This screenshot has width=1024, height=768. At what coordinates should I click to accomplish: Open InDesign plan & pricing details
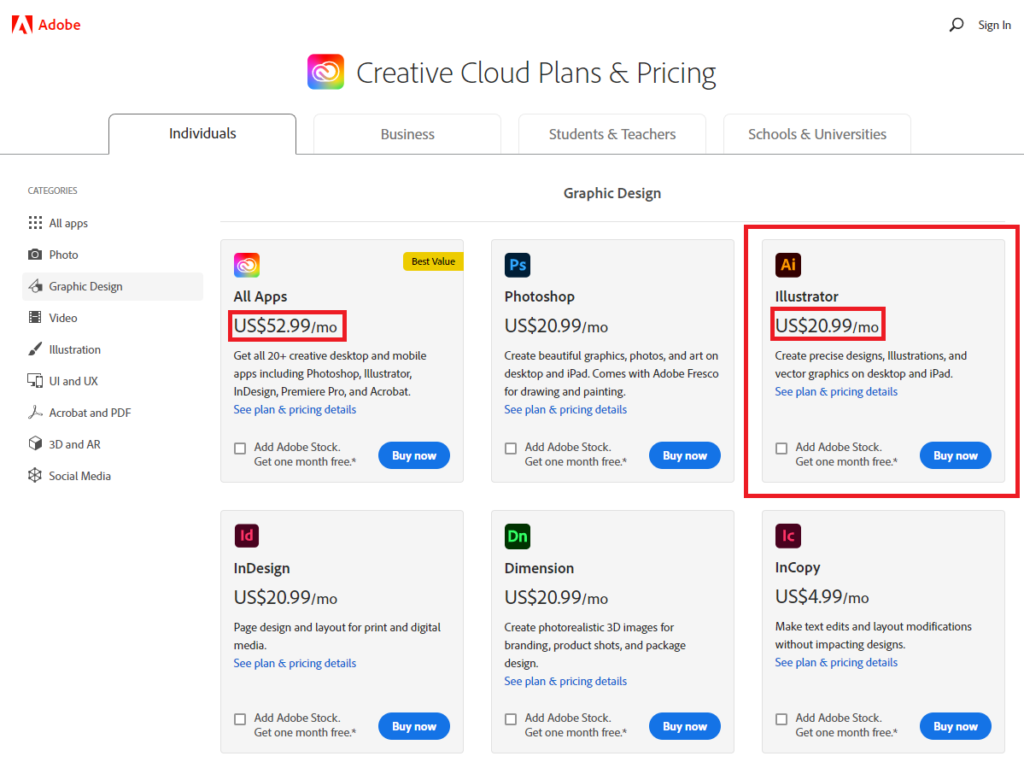click(295, 663)
